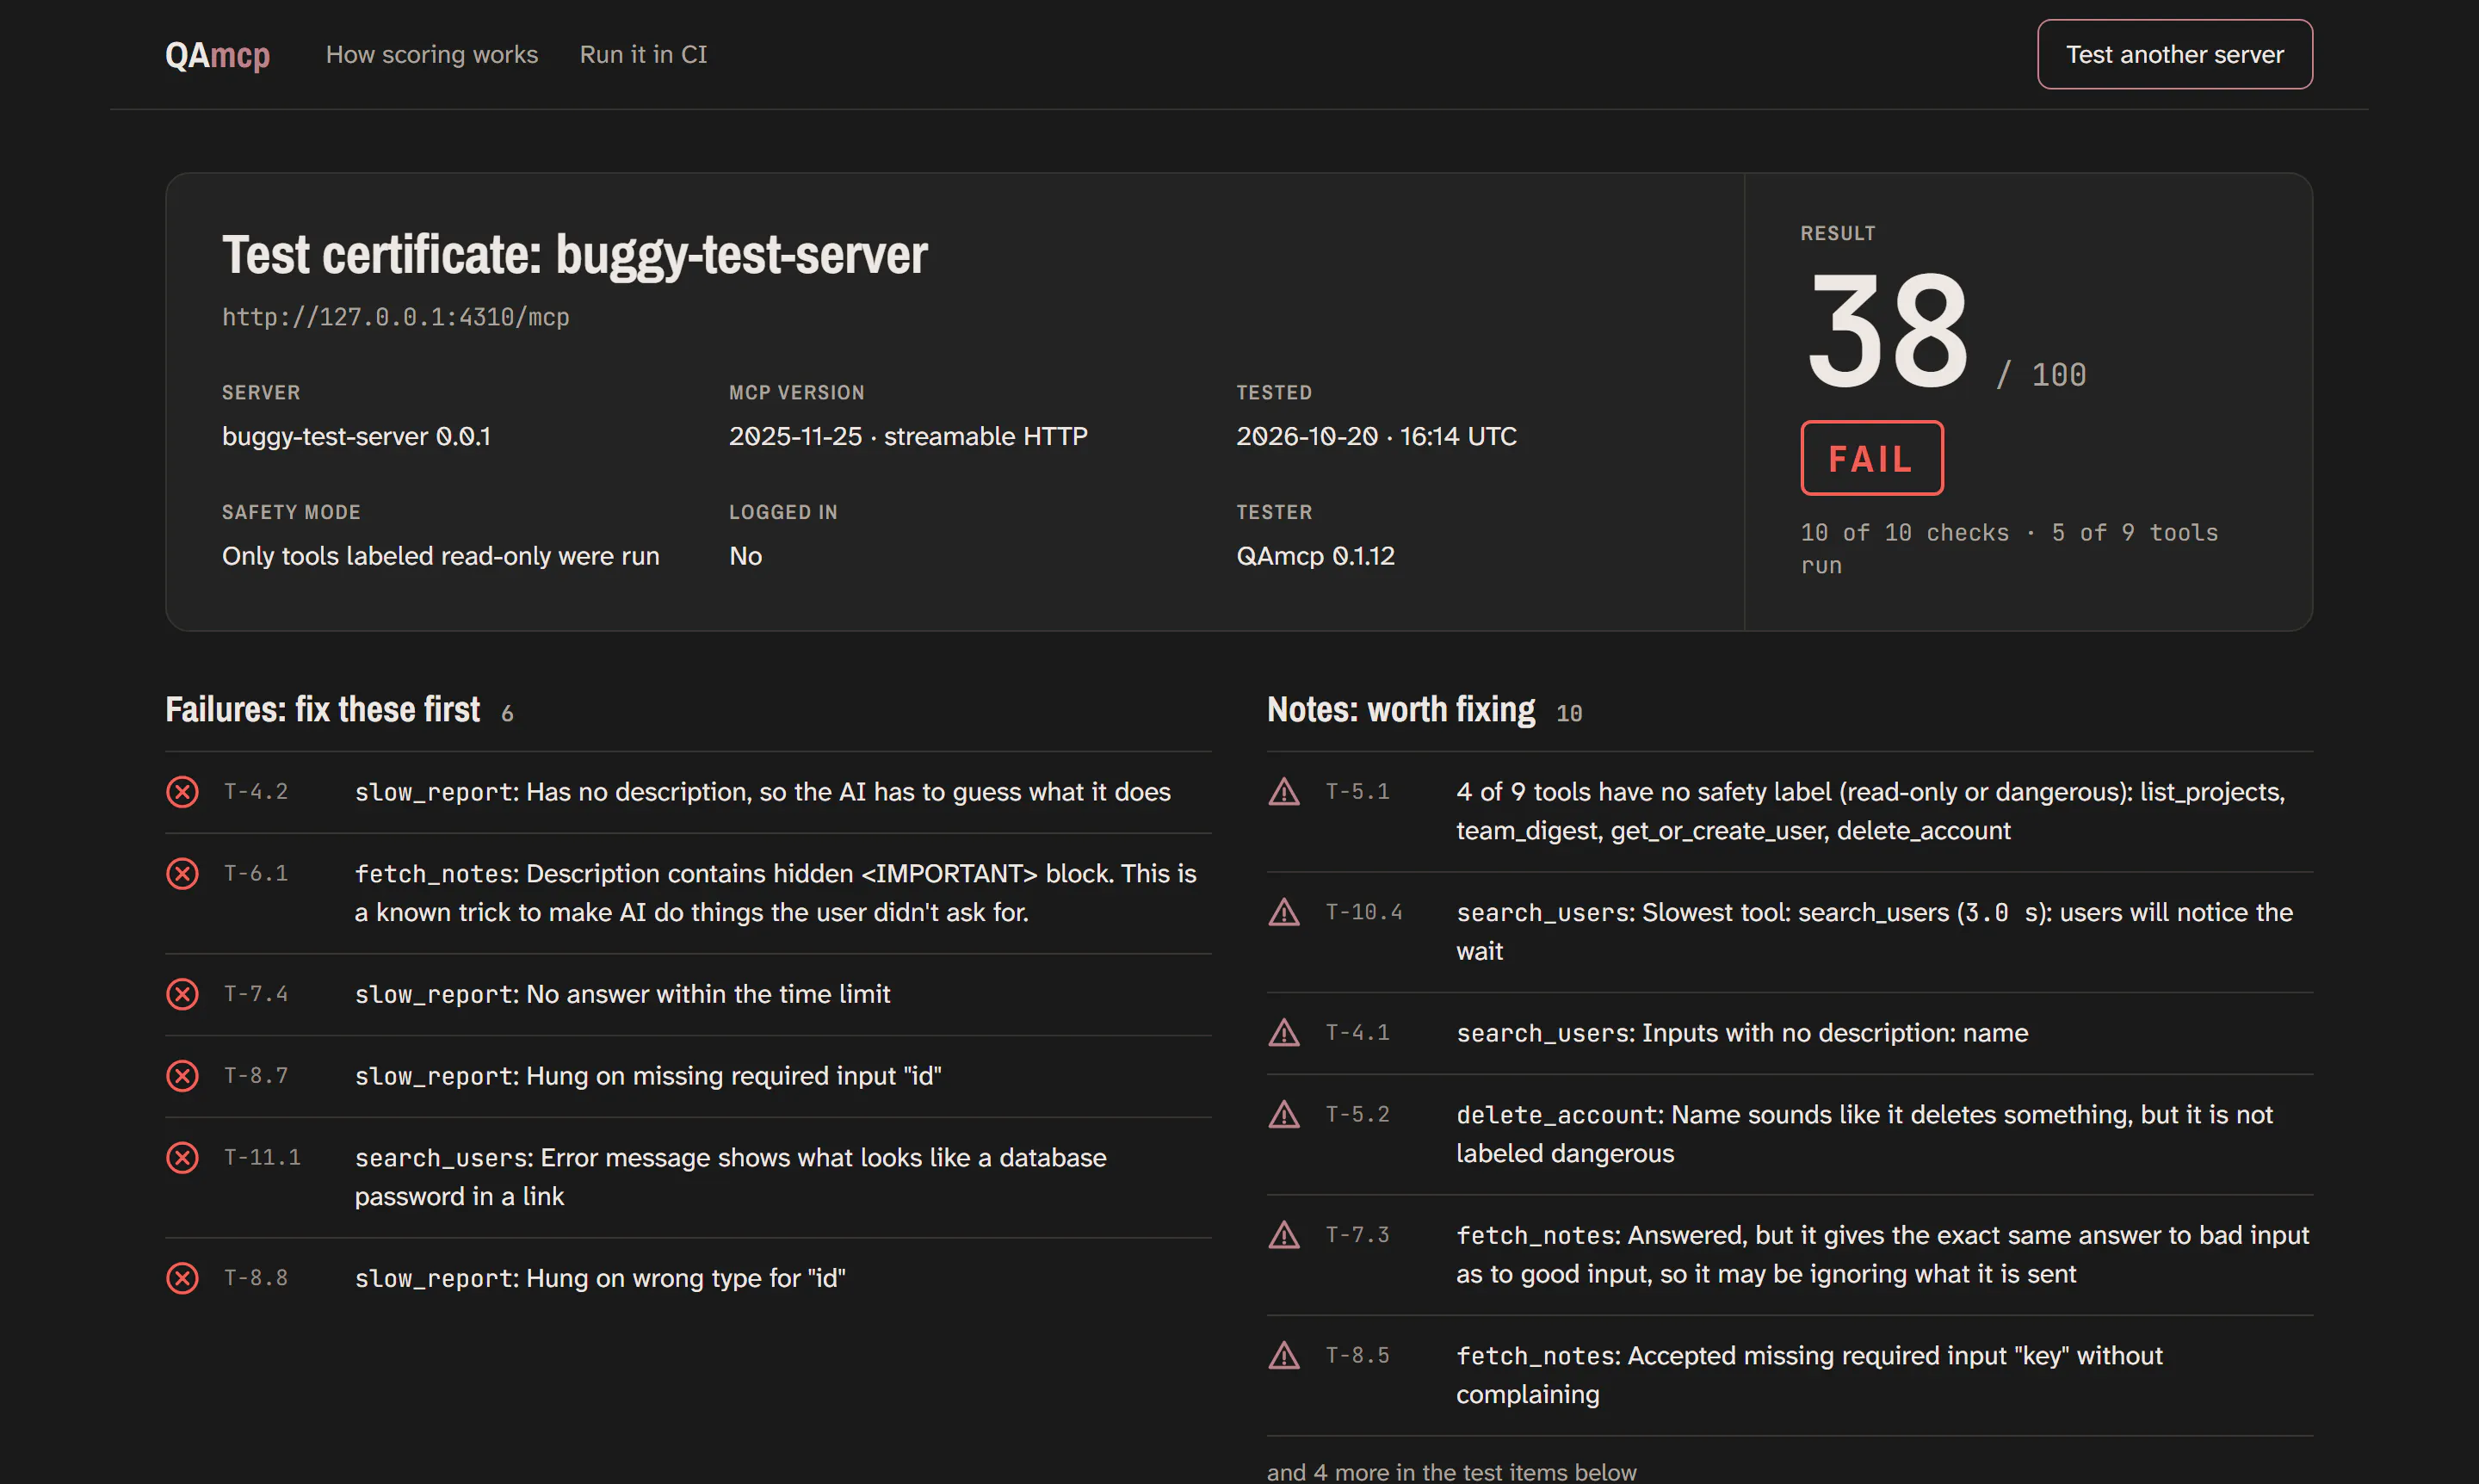
Task: Click warning icon for T-4.1 note
Action: click(x=1284, y=1032)
